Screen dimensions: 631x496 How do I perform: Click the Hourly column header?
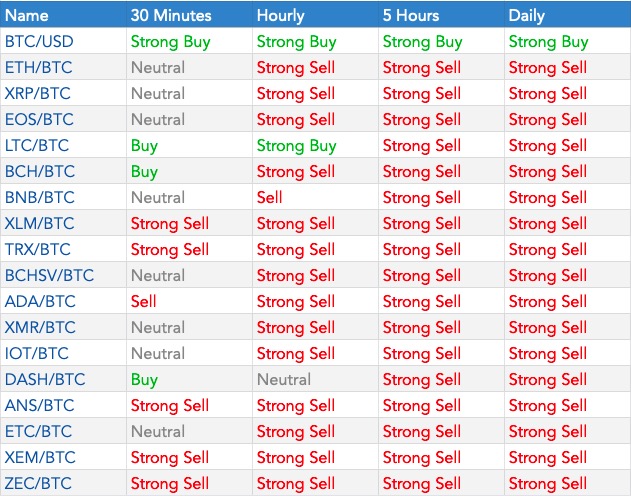point(282,15)
